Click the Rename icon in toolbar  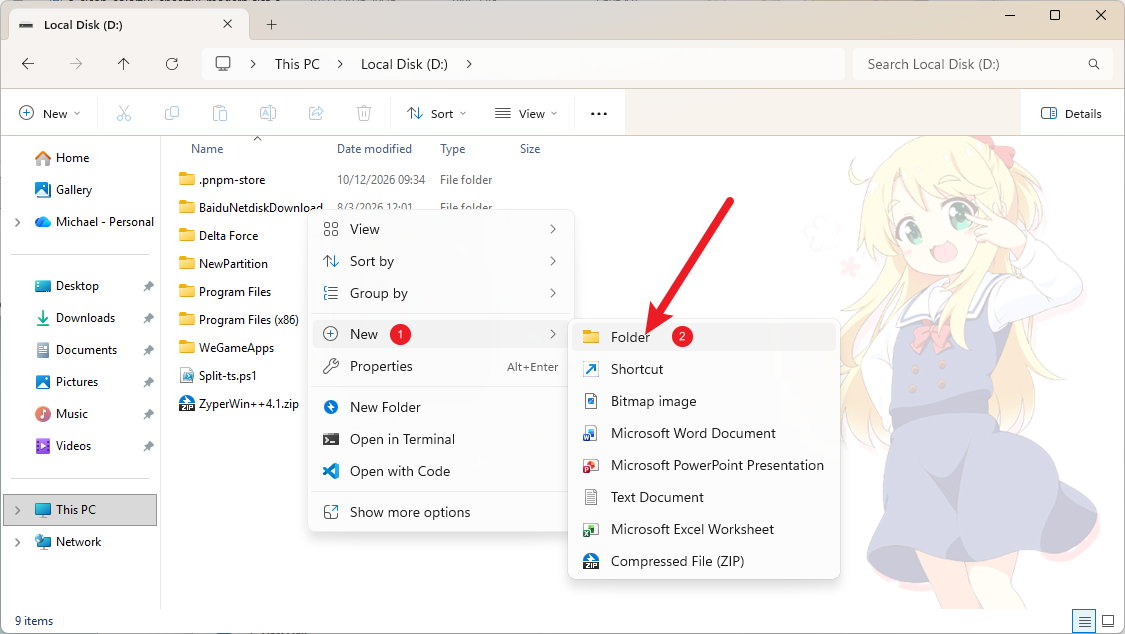268,113
